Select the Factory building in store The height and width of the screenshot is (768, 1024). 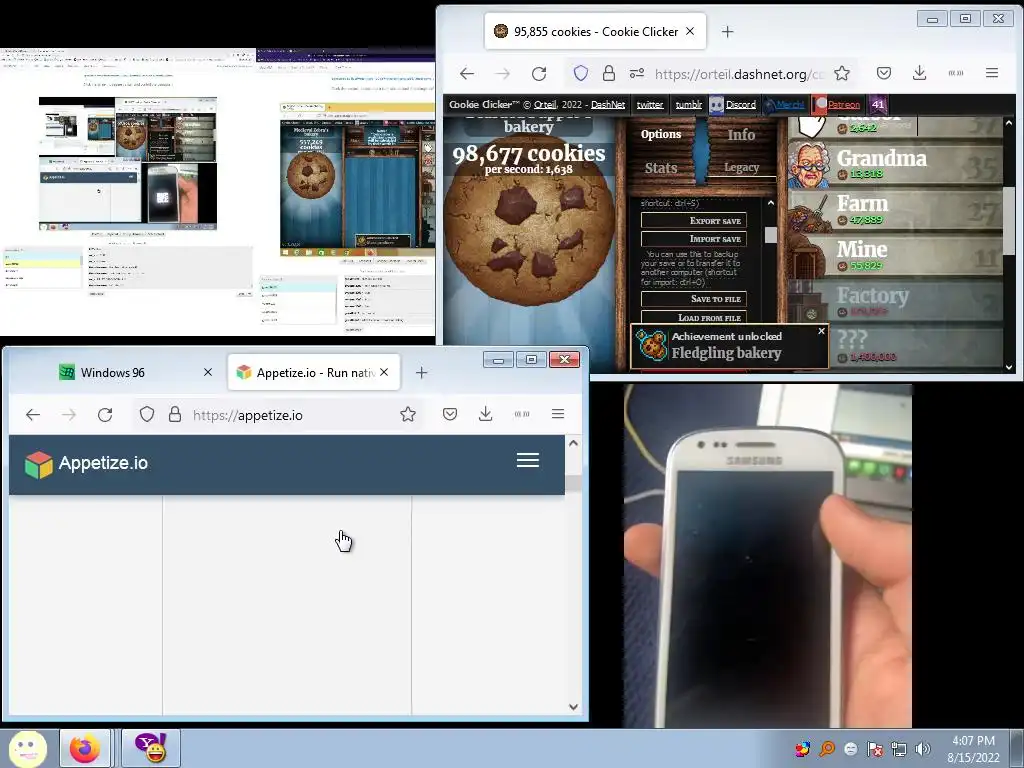[895, 300]
